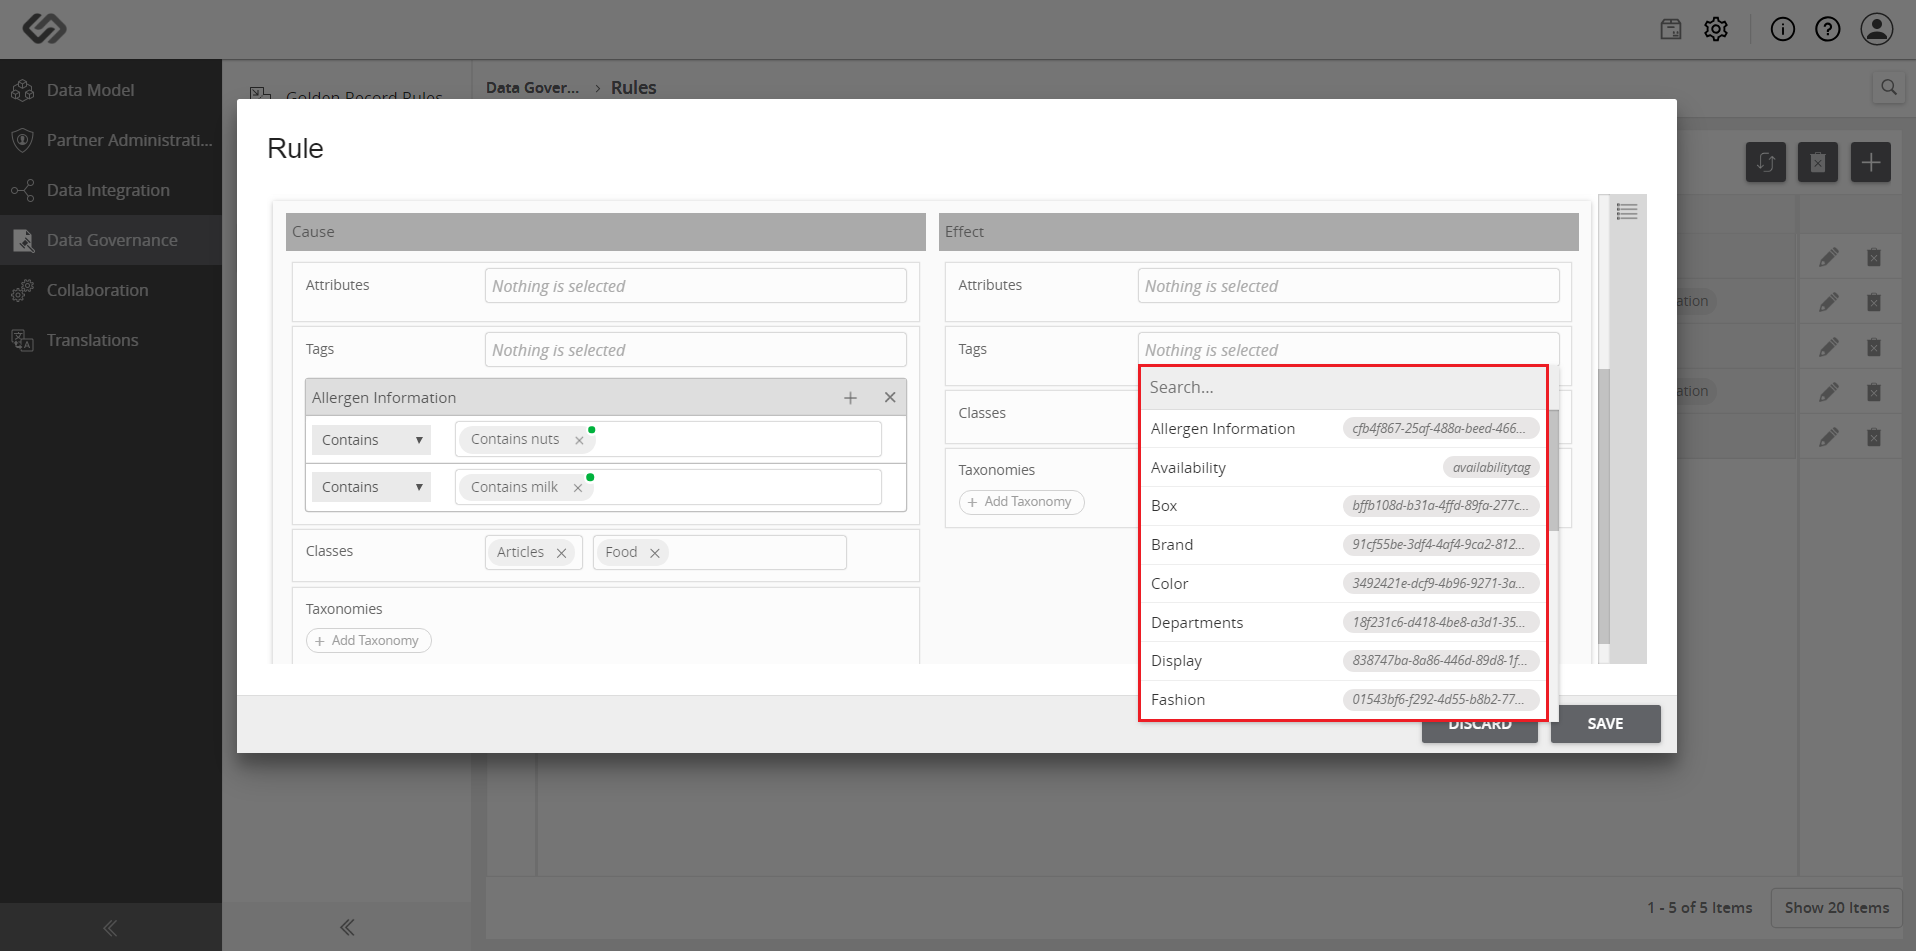Remove the 'Contains nuts' chip
This screenshot has height=951, width=1916.
tap(579, 440)
